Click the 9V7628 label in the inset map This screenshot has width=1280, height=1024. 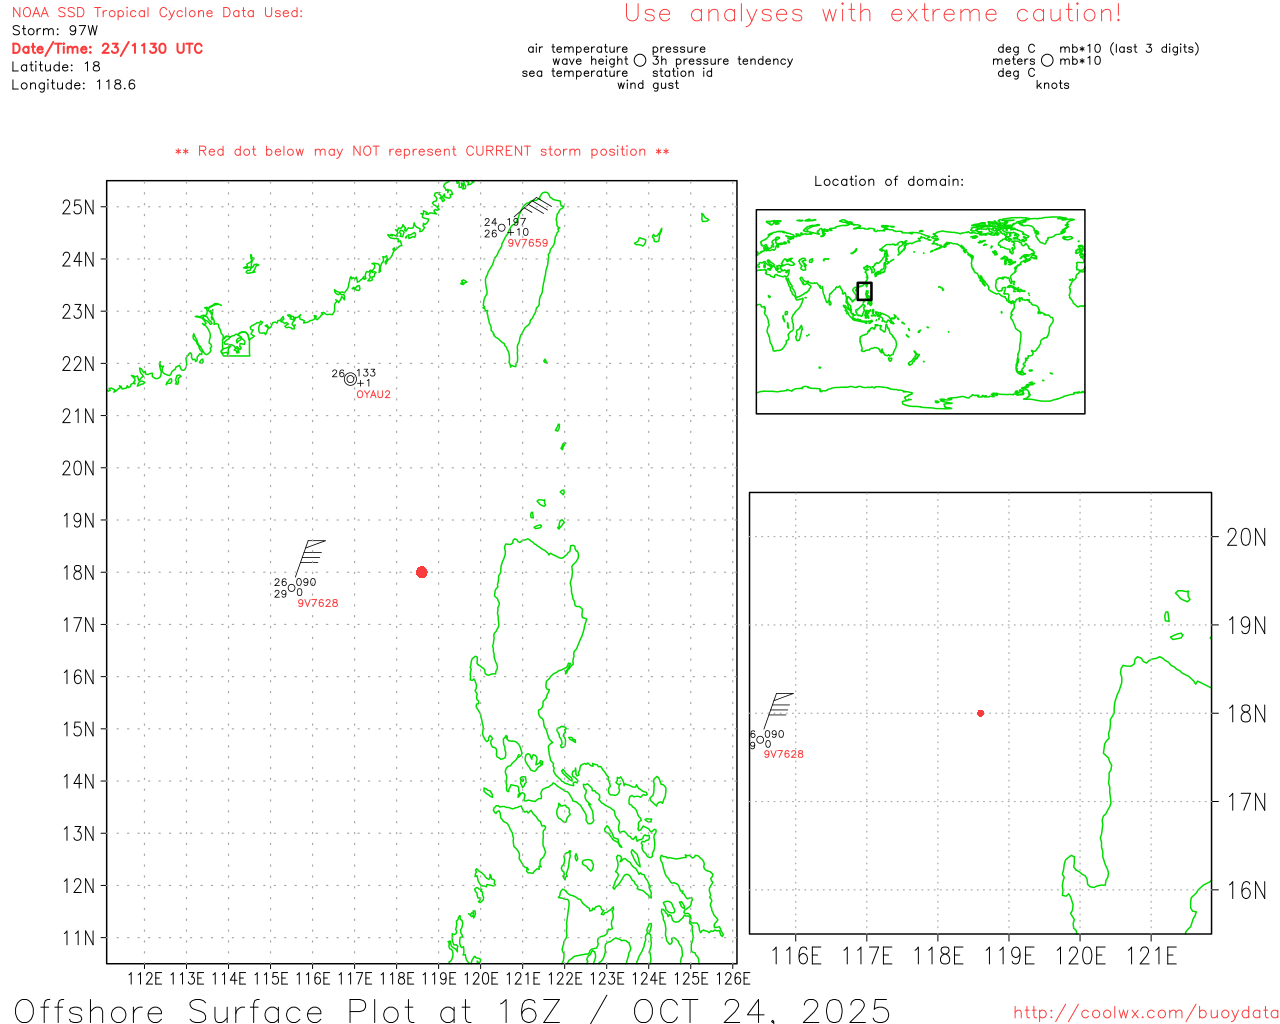click(x=783, y=754)
